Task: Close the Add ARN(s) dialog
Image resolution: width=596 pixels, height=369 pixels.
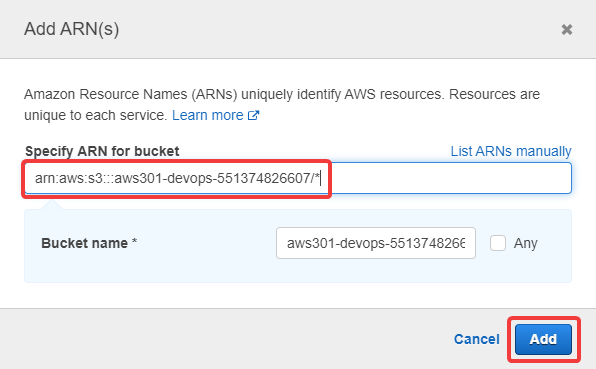Action: coord(567,29)
